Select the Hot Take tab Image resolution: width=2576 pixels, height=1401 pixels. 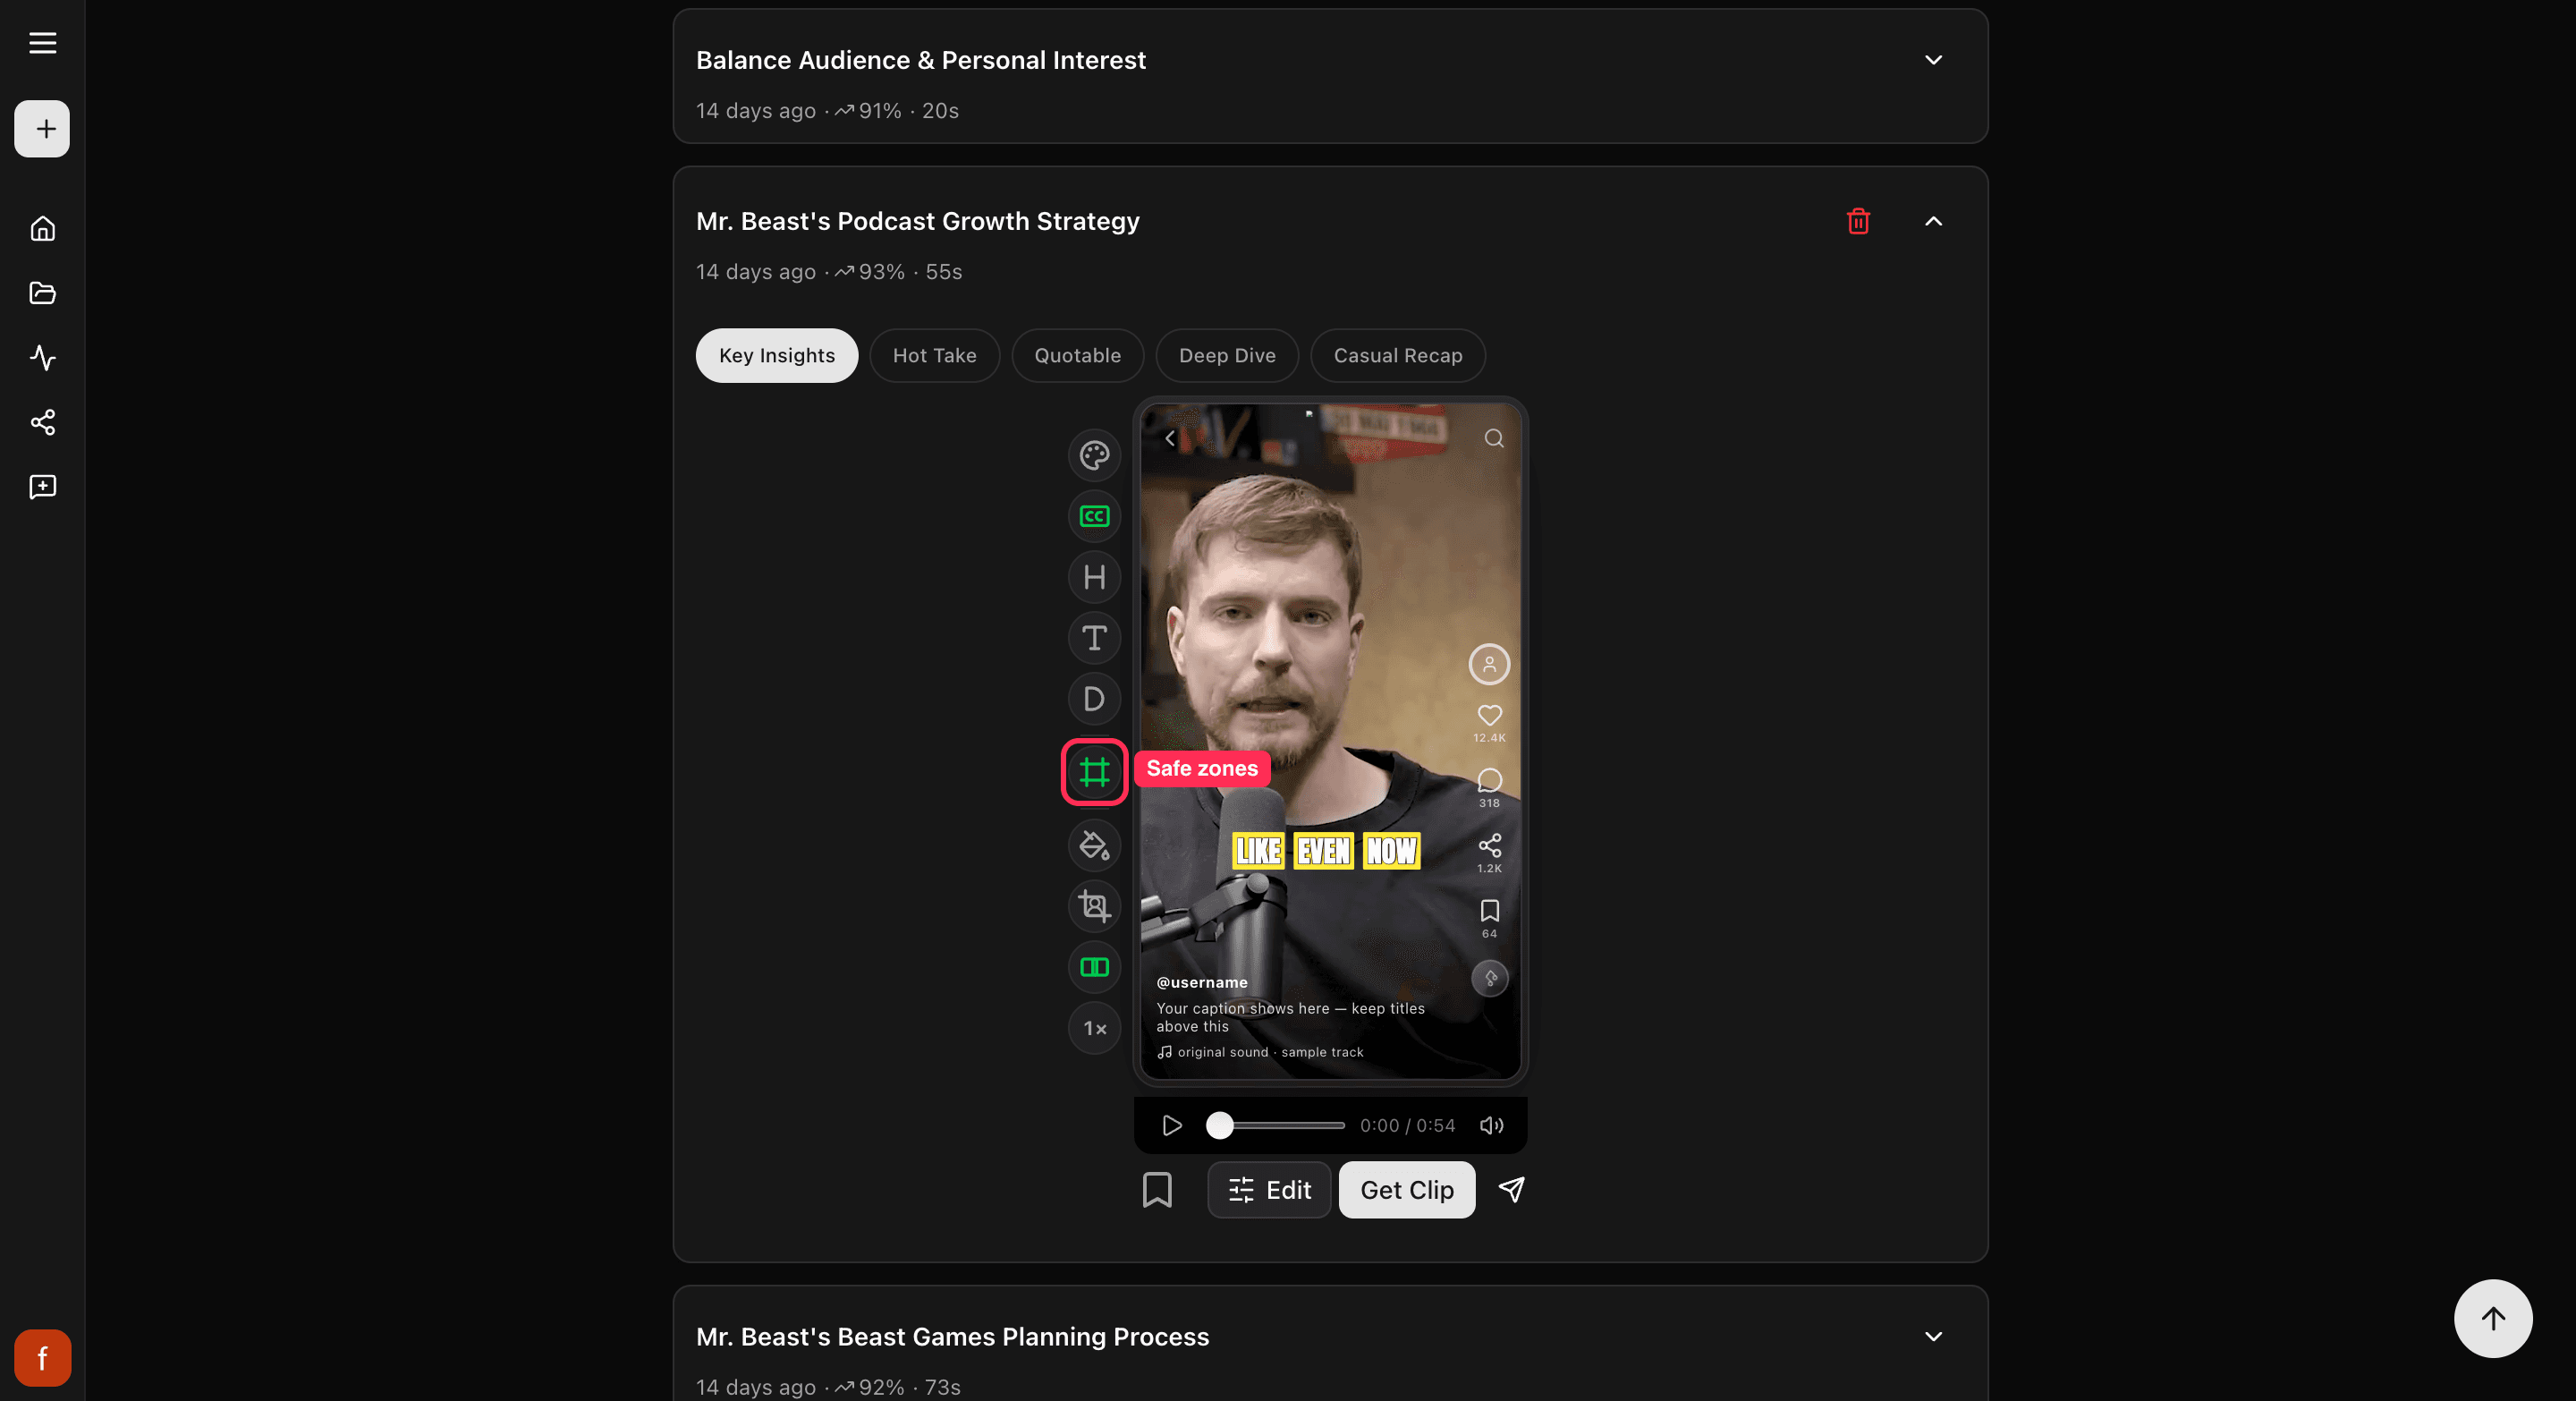pos(934,356)
